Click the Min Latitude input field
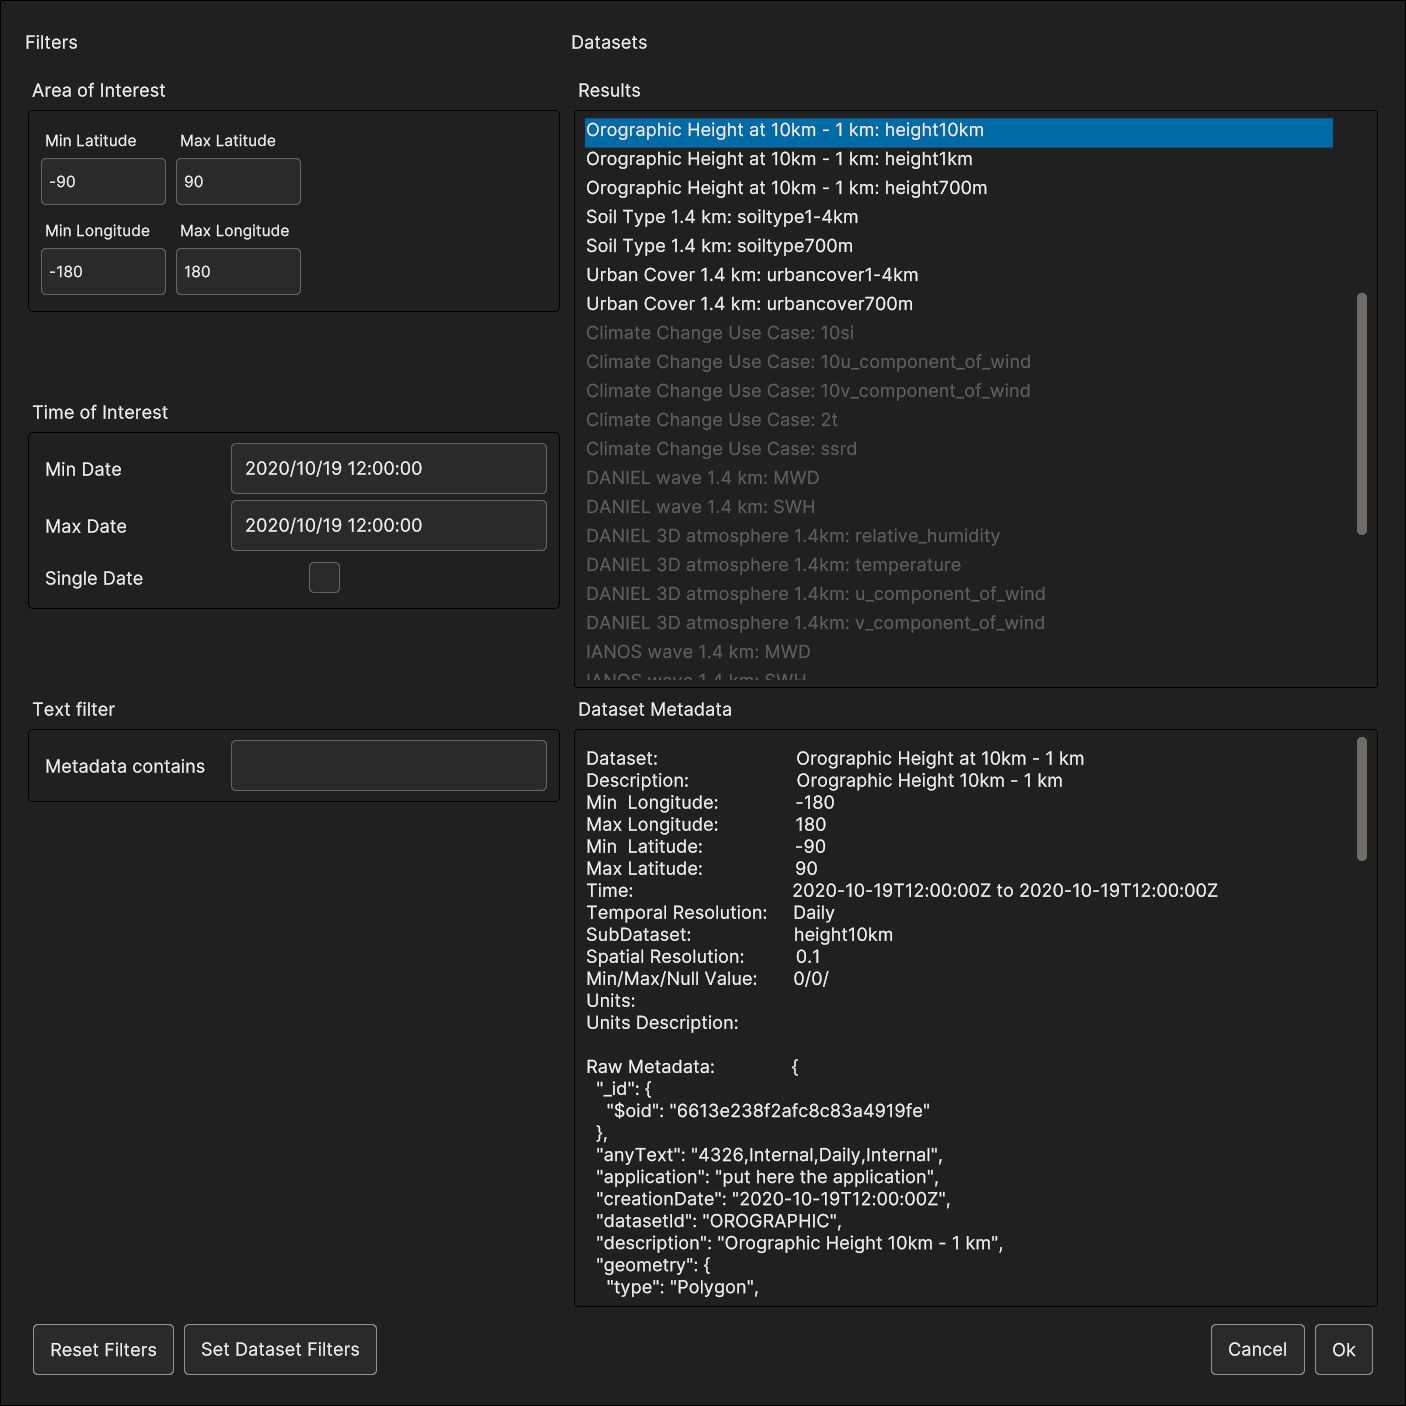 click(103, 182)
